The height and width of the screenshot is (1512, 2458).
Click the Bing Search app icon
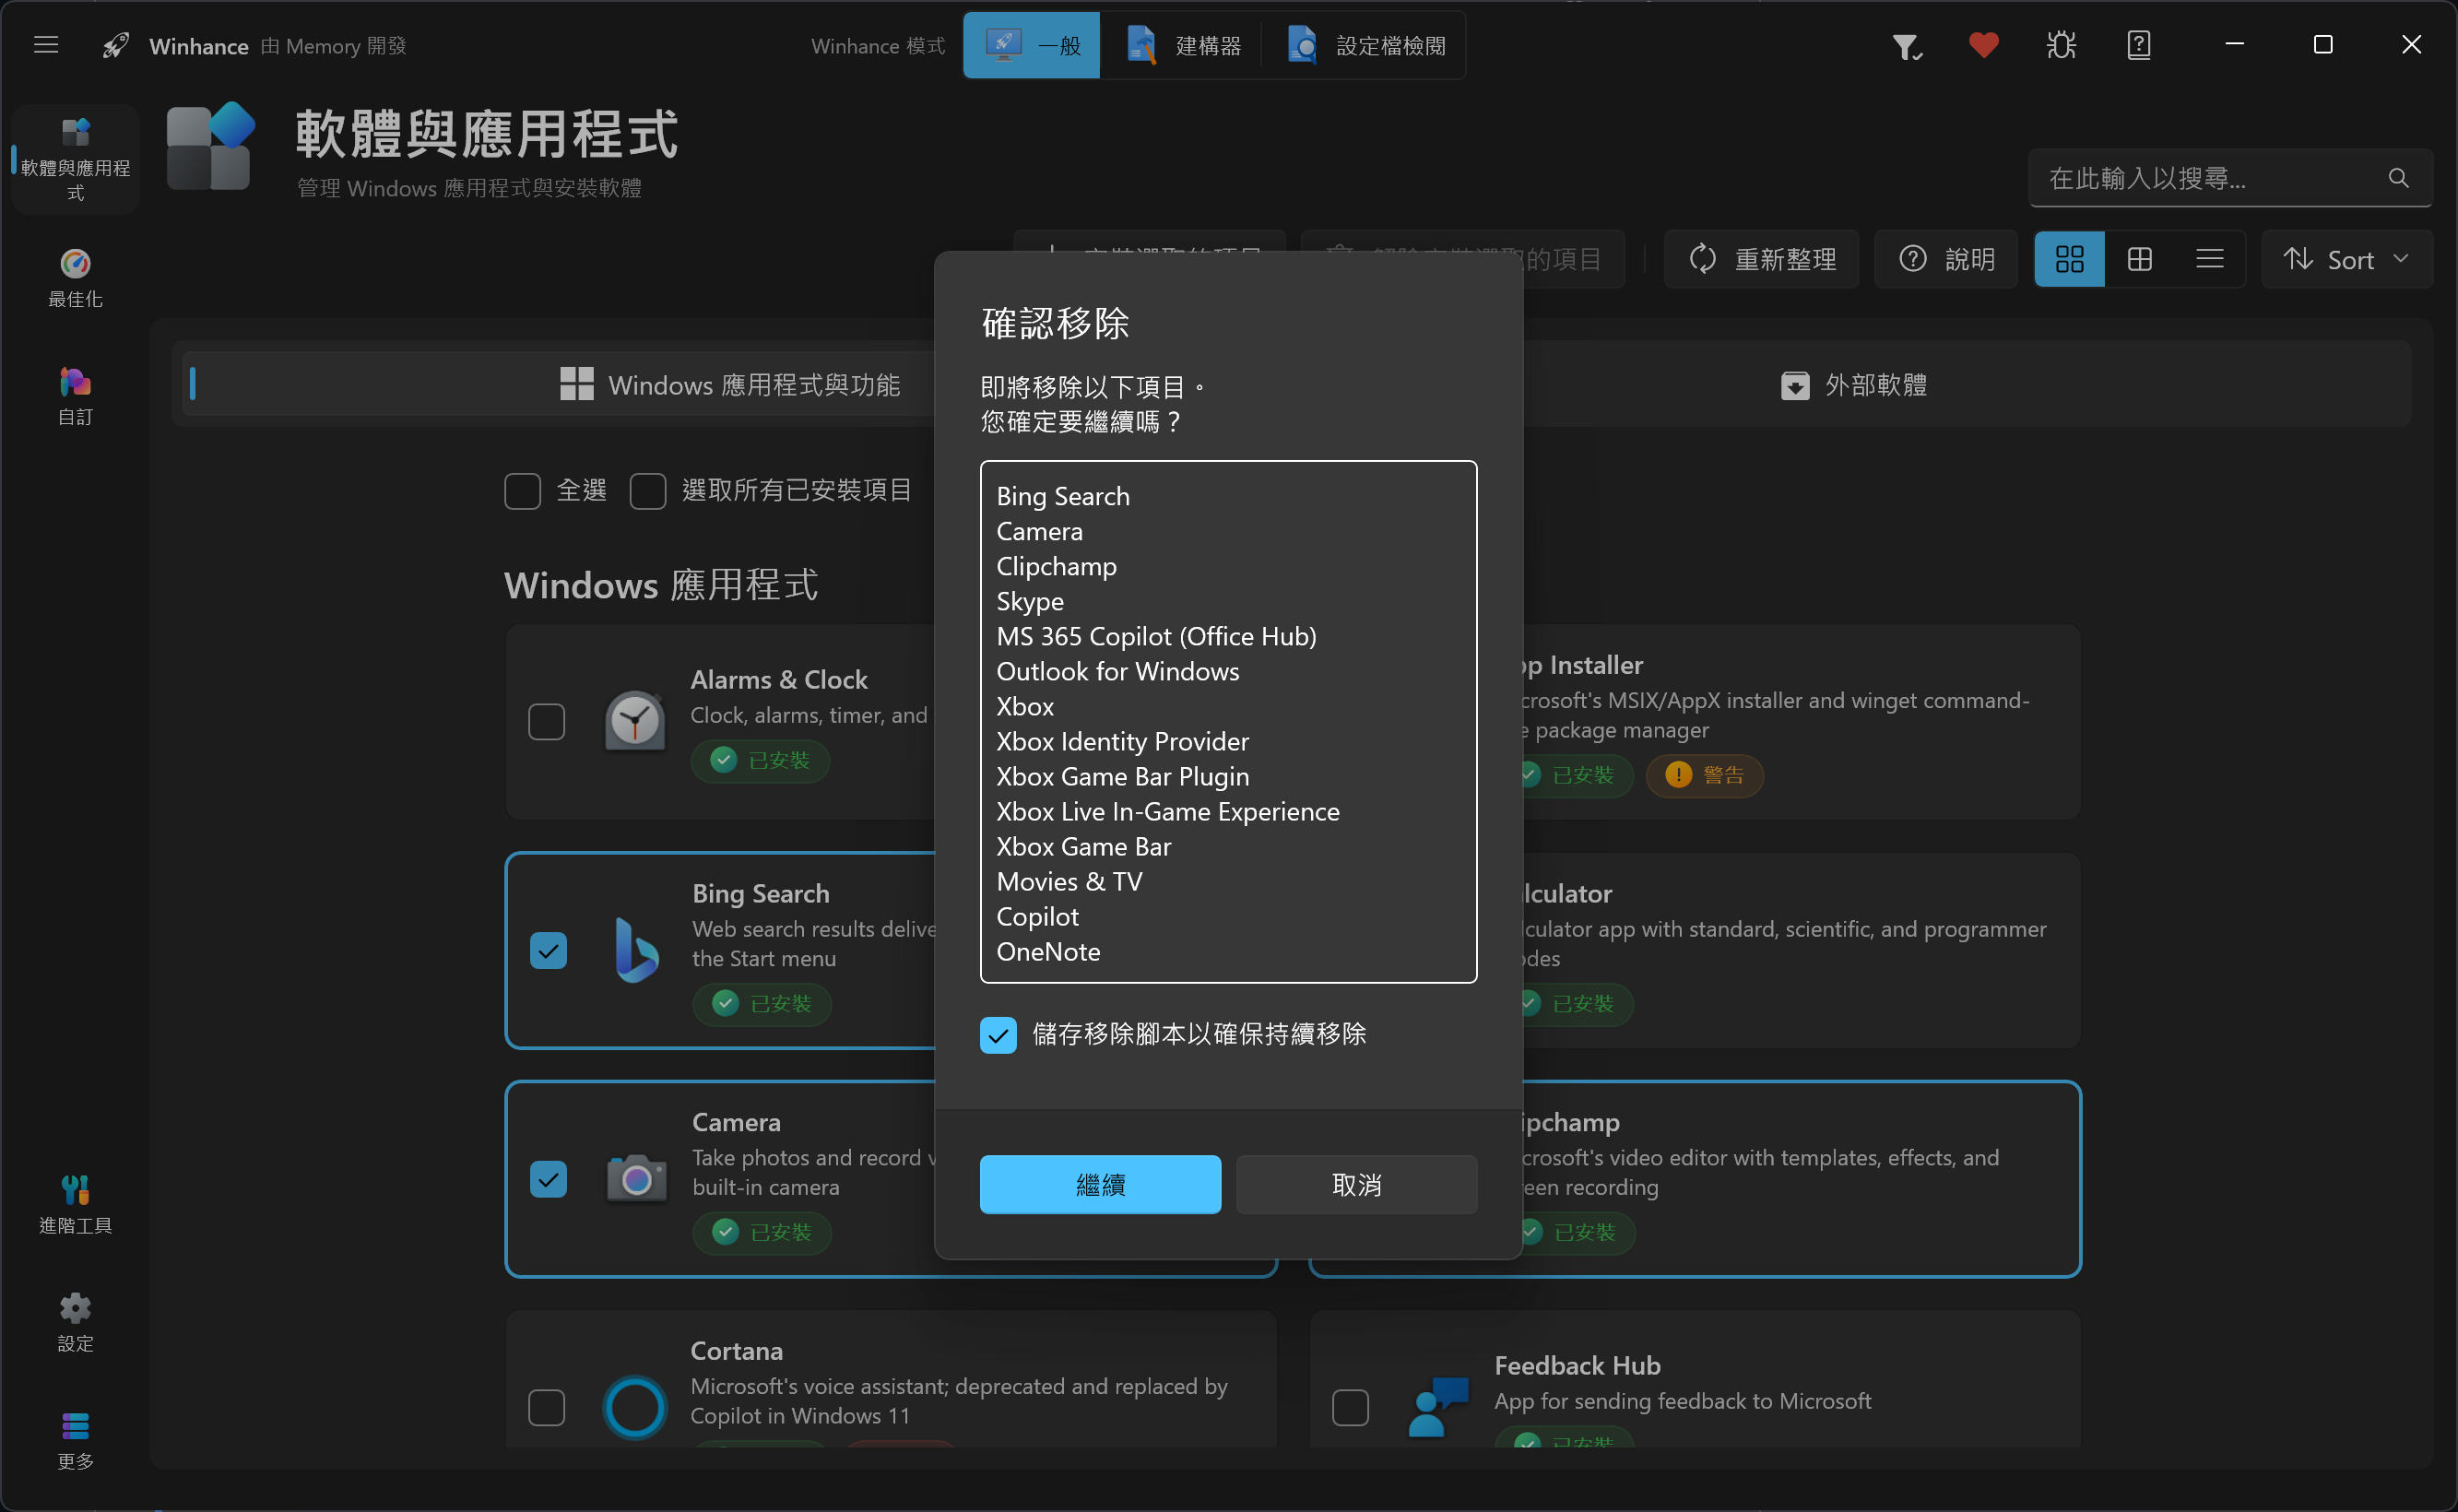pyautogui.click(x=636, y=950)
